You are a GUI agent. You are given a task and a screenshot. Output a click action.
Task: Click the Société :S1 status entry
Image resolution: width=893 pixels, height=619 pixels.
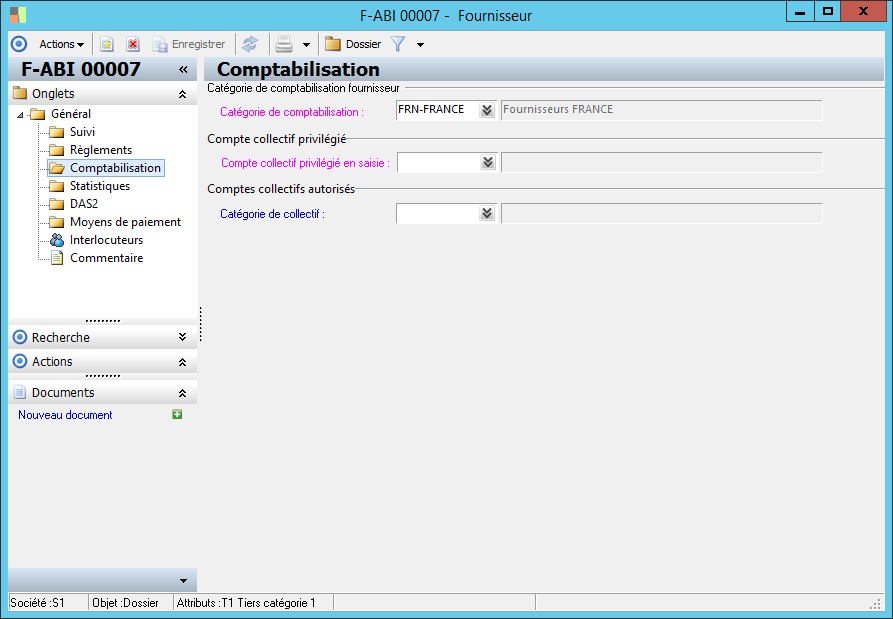[x=38, y=602]
